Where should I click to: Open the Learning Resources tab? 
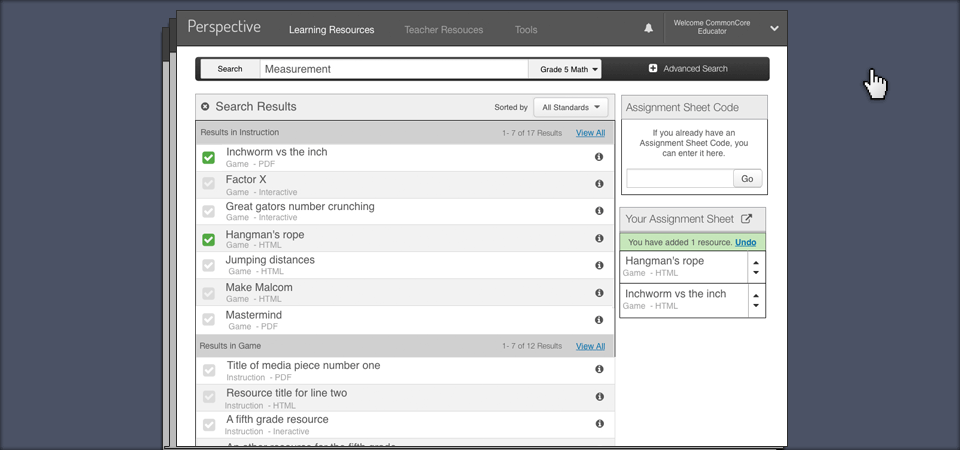click(331, 29)
